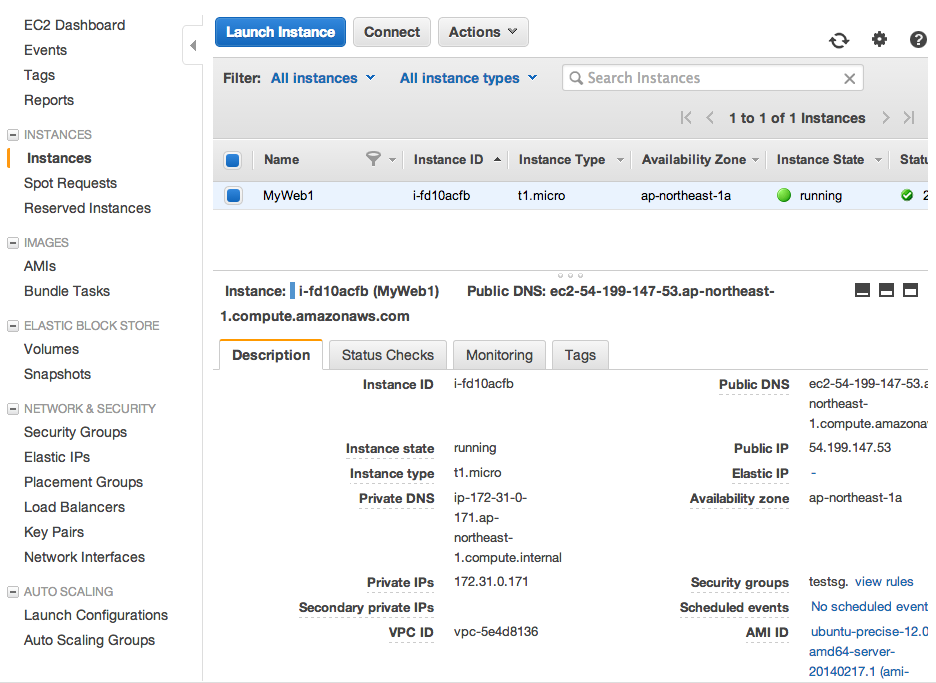Switch to the Monitoring tab
Viewport: 936px width, 683px height.
coord(499,355)
